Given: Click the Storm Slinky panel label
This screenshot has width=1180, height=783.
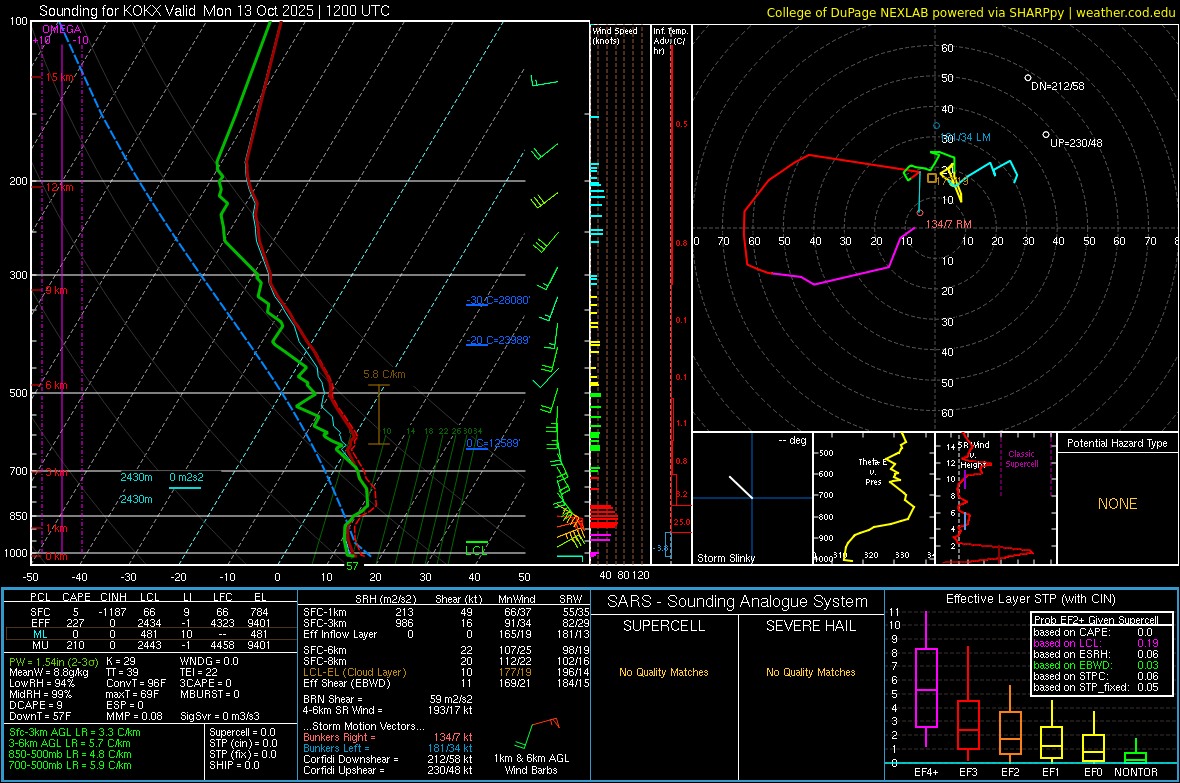Looking at the screenshot, I should tap(725, 558).
